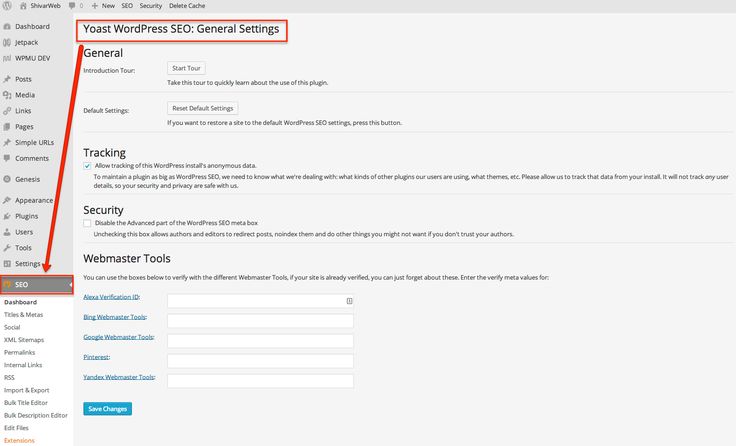Check Disable the Advanced part of meta box
This screenshot has width=736, height=446.
(87, 223)
